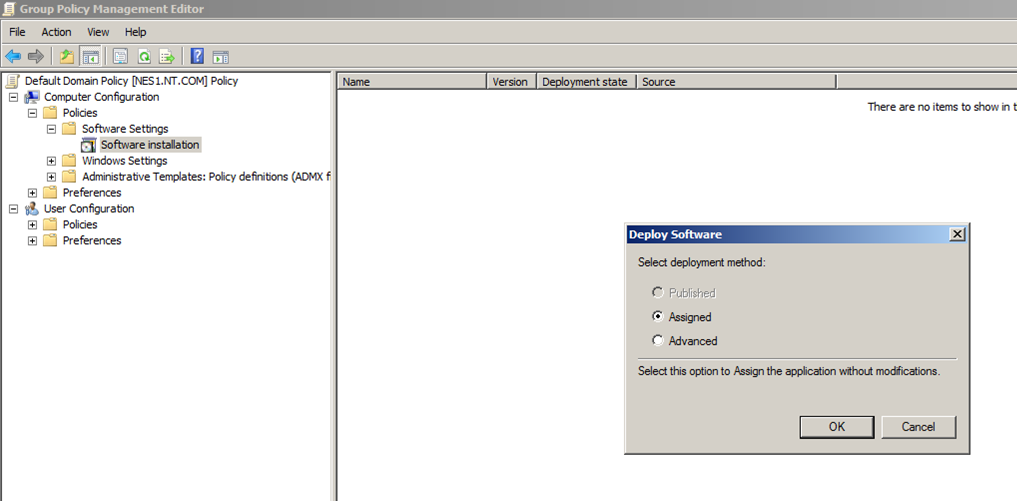Open the blue Help question mark icon
This screenshot has height=501, width=1017.
(x=198, y=56)
